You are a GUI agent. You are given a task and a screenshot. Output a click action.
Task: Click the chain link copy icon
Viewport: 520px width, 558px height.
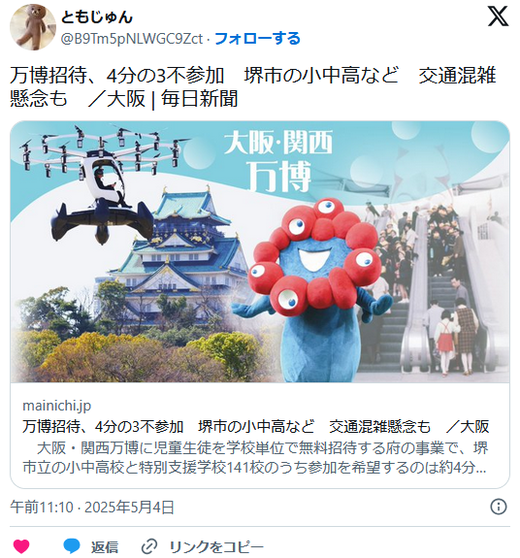coord(149,546)
